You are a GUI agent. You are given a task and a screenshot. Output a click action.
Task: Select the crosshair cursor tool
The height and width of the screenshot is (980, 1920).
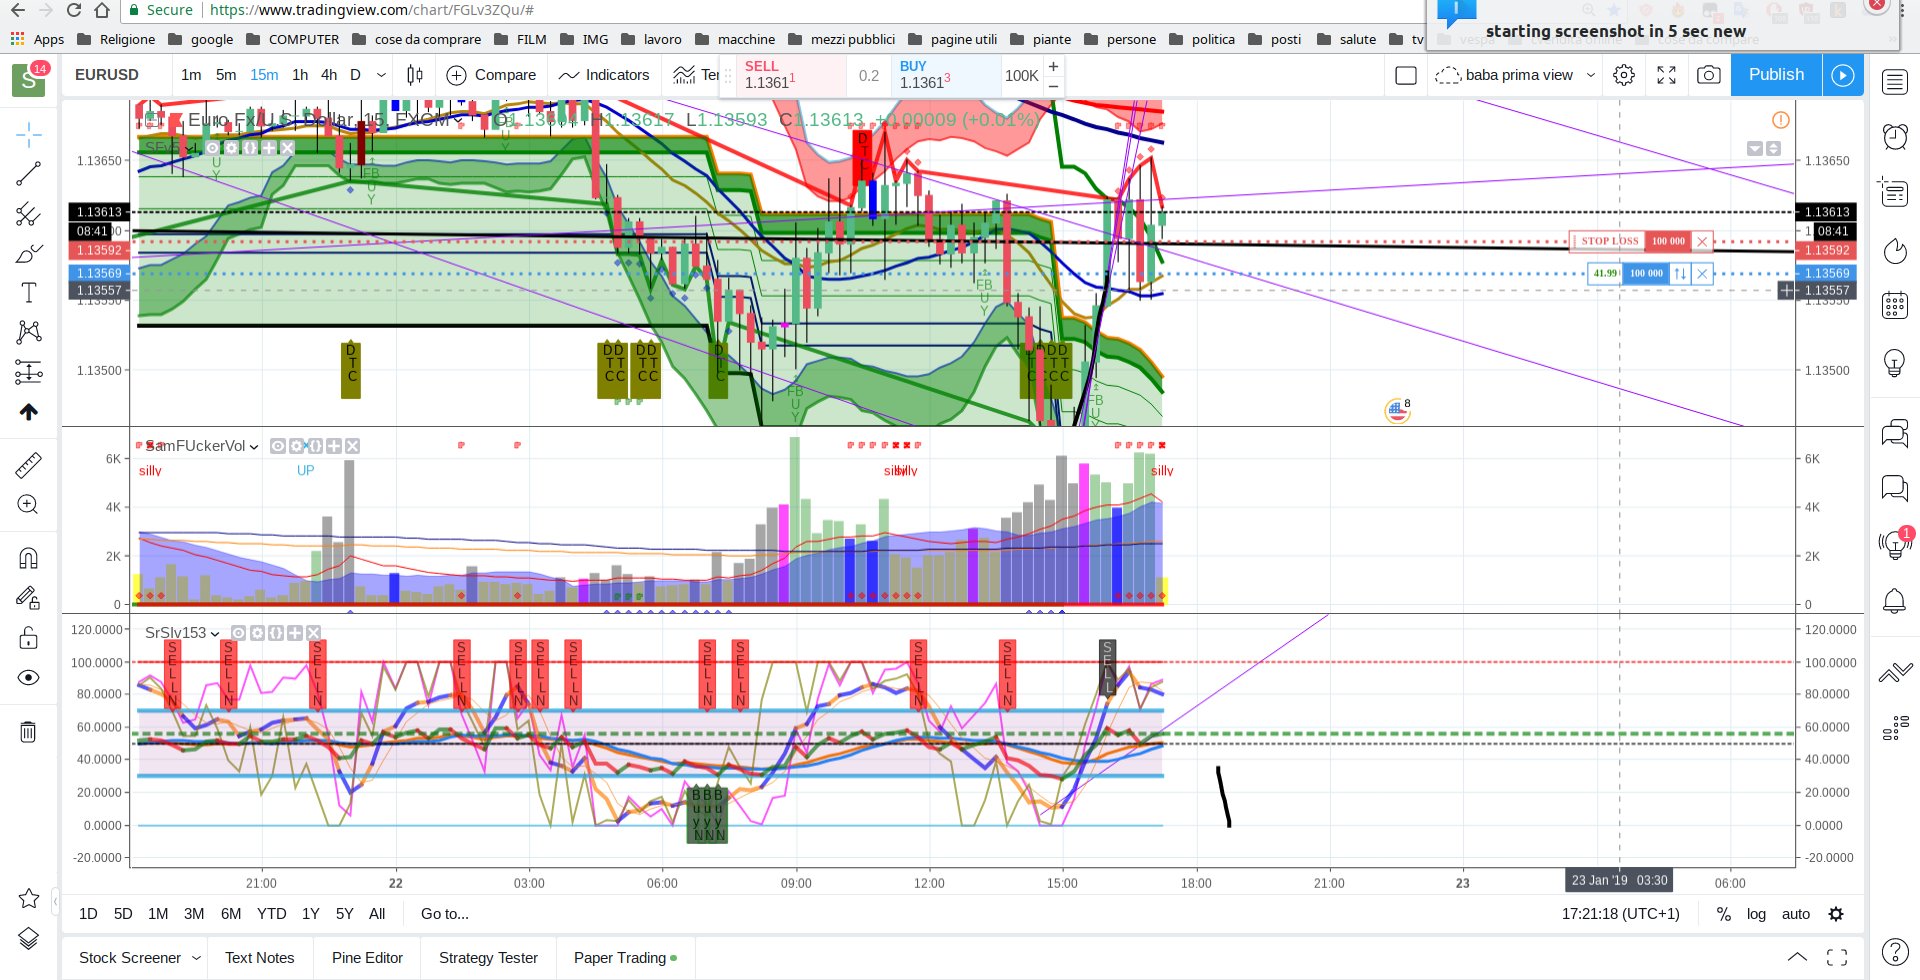[x=29, y=134]
